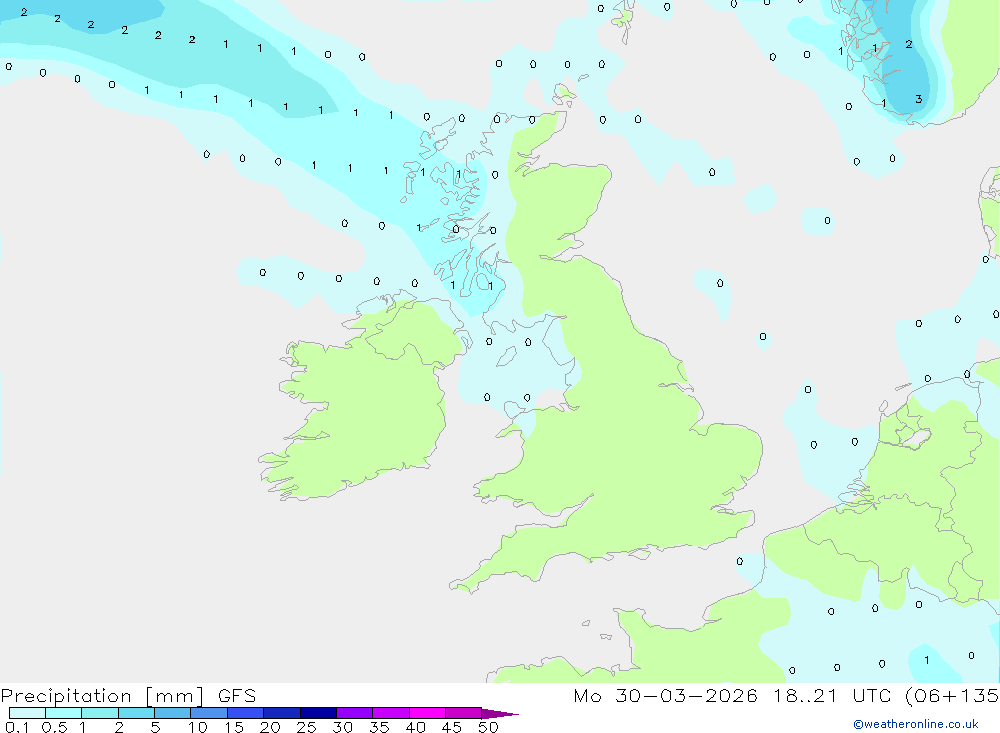The image size is (1000, 733).
Task: Click the legend label '10'
Action: pos(198,727)
